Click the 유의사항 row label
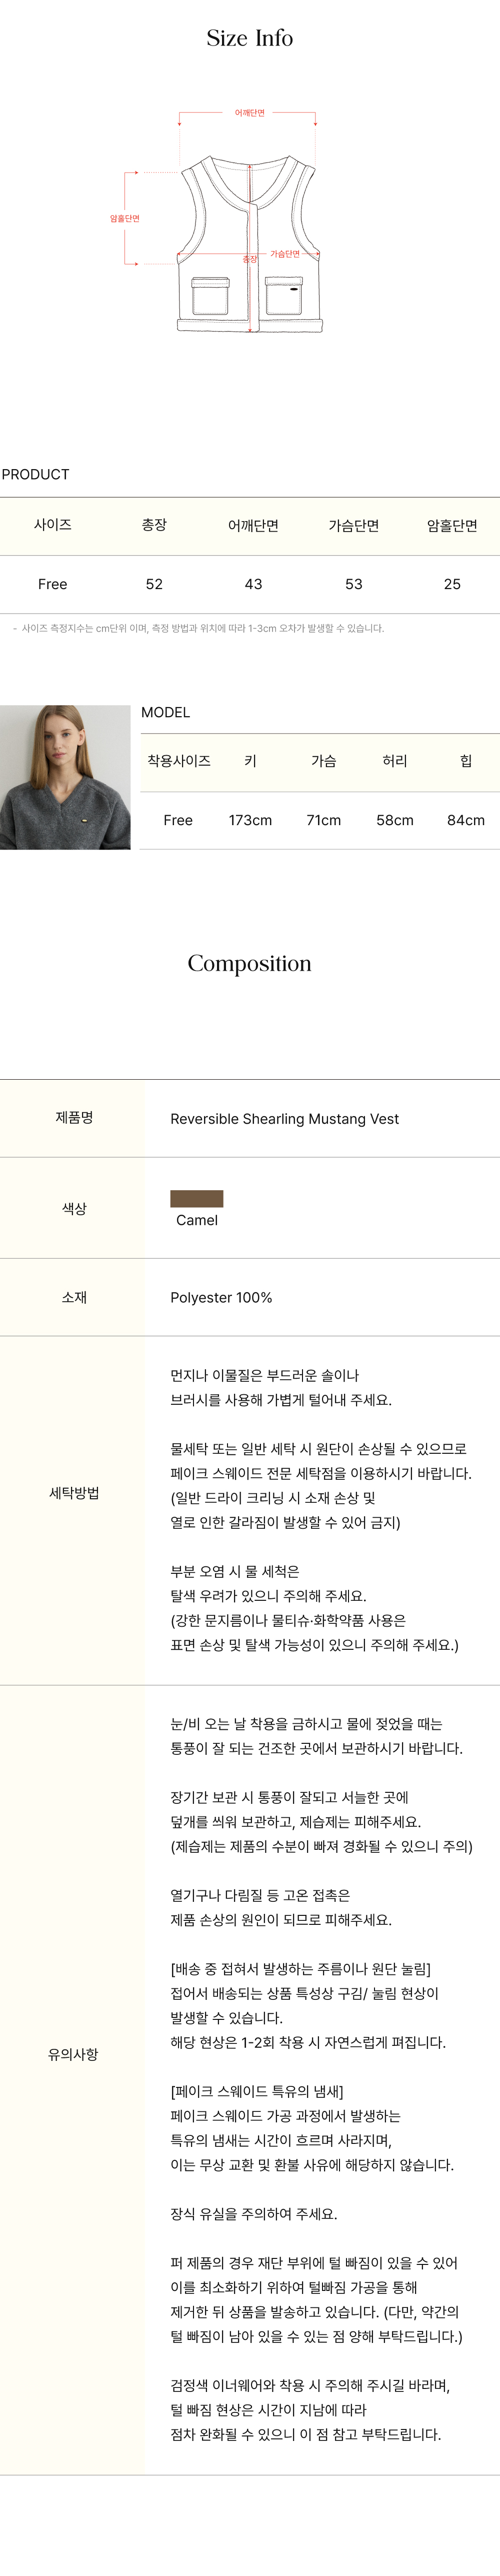 tap(73, 2054)
